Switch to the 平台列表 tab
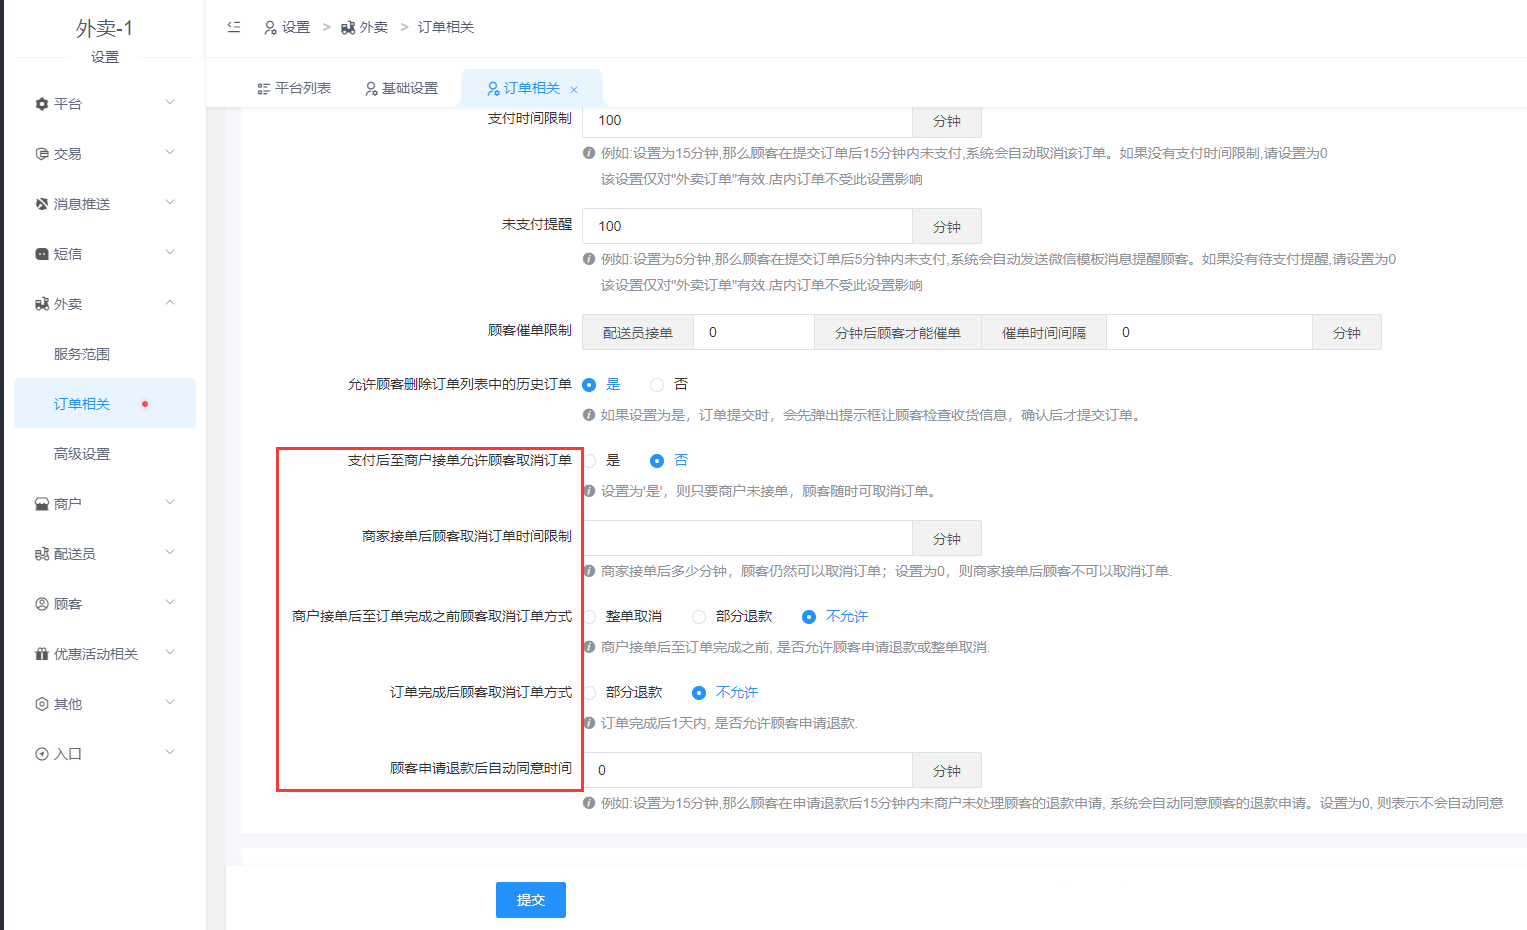 (294, 88)
